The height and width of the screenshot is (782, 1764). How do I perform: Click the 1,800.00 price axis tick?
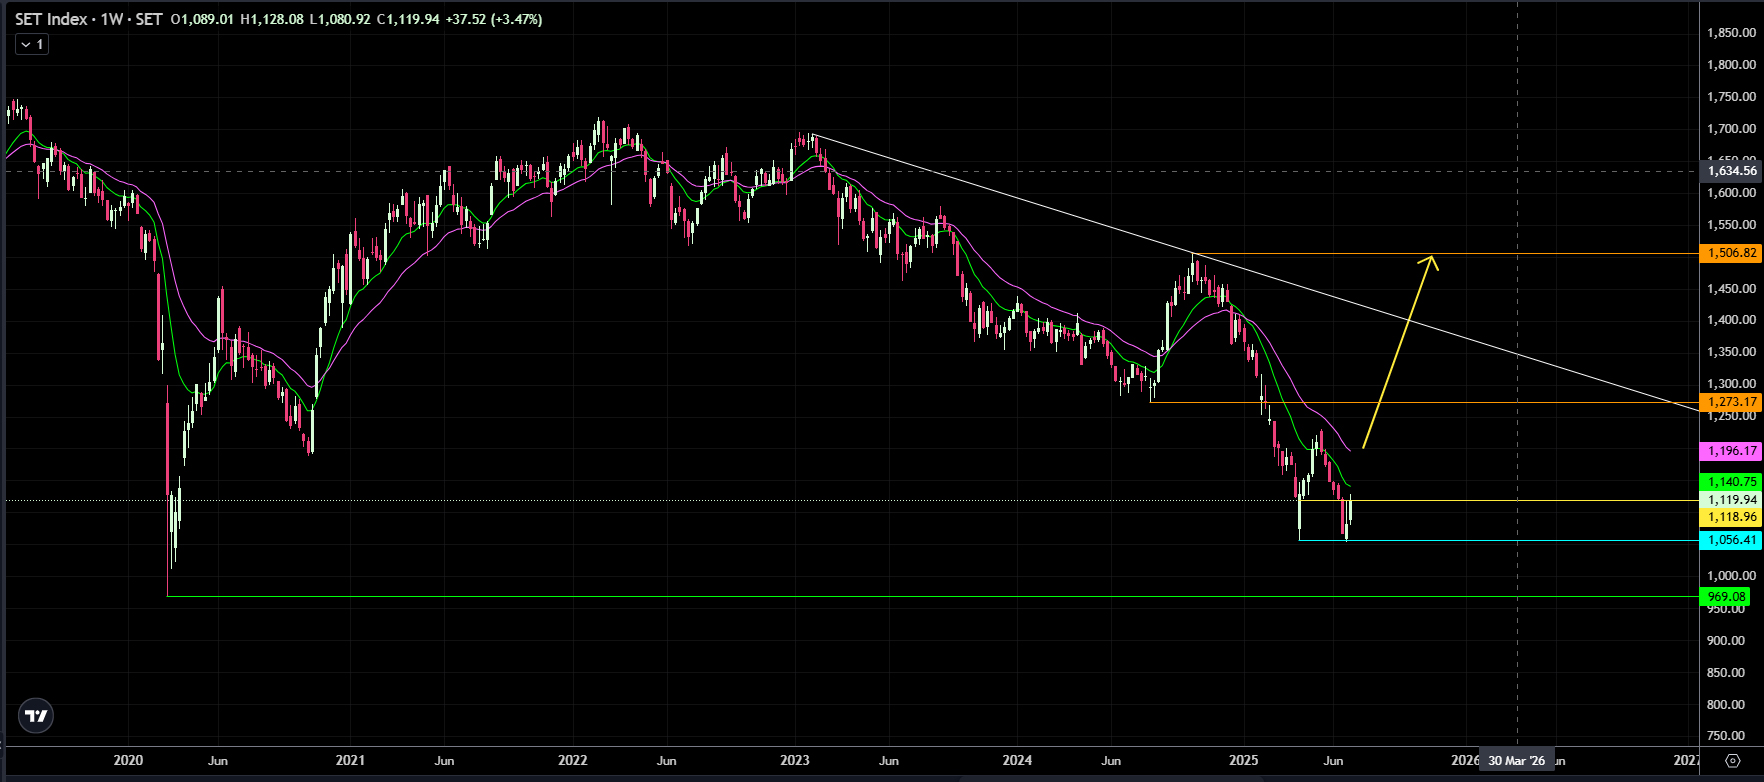coord(1732,65)
